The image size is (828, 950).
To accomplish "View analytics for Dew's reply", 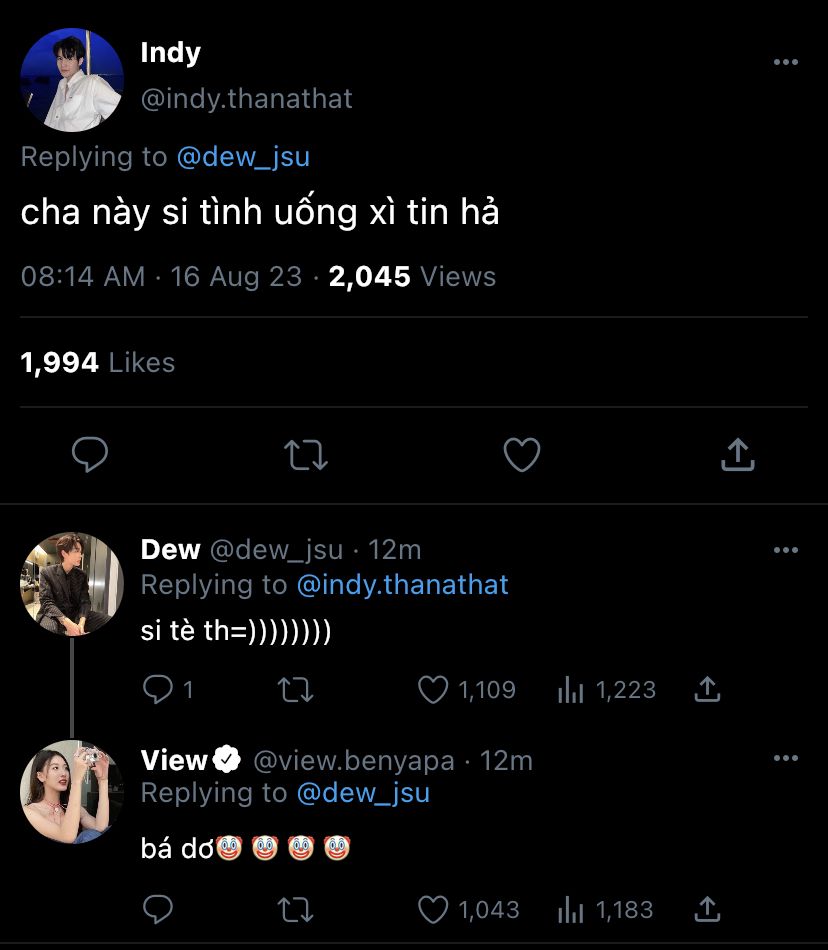I will [x=570, y=689].
